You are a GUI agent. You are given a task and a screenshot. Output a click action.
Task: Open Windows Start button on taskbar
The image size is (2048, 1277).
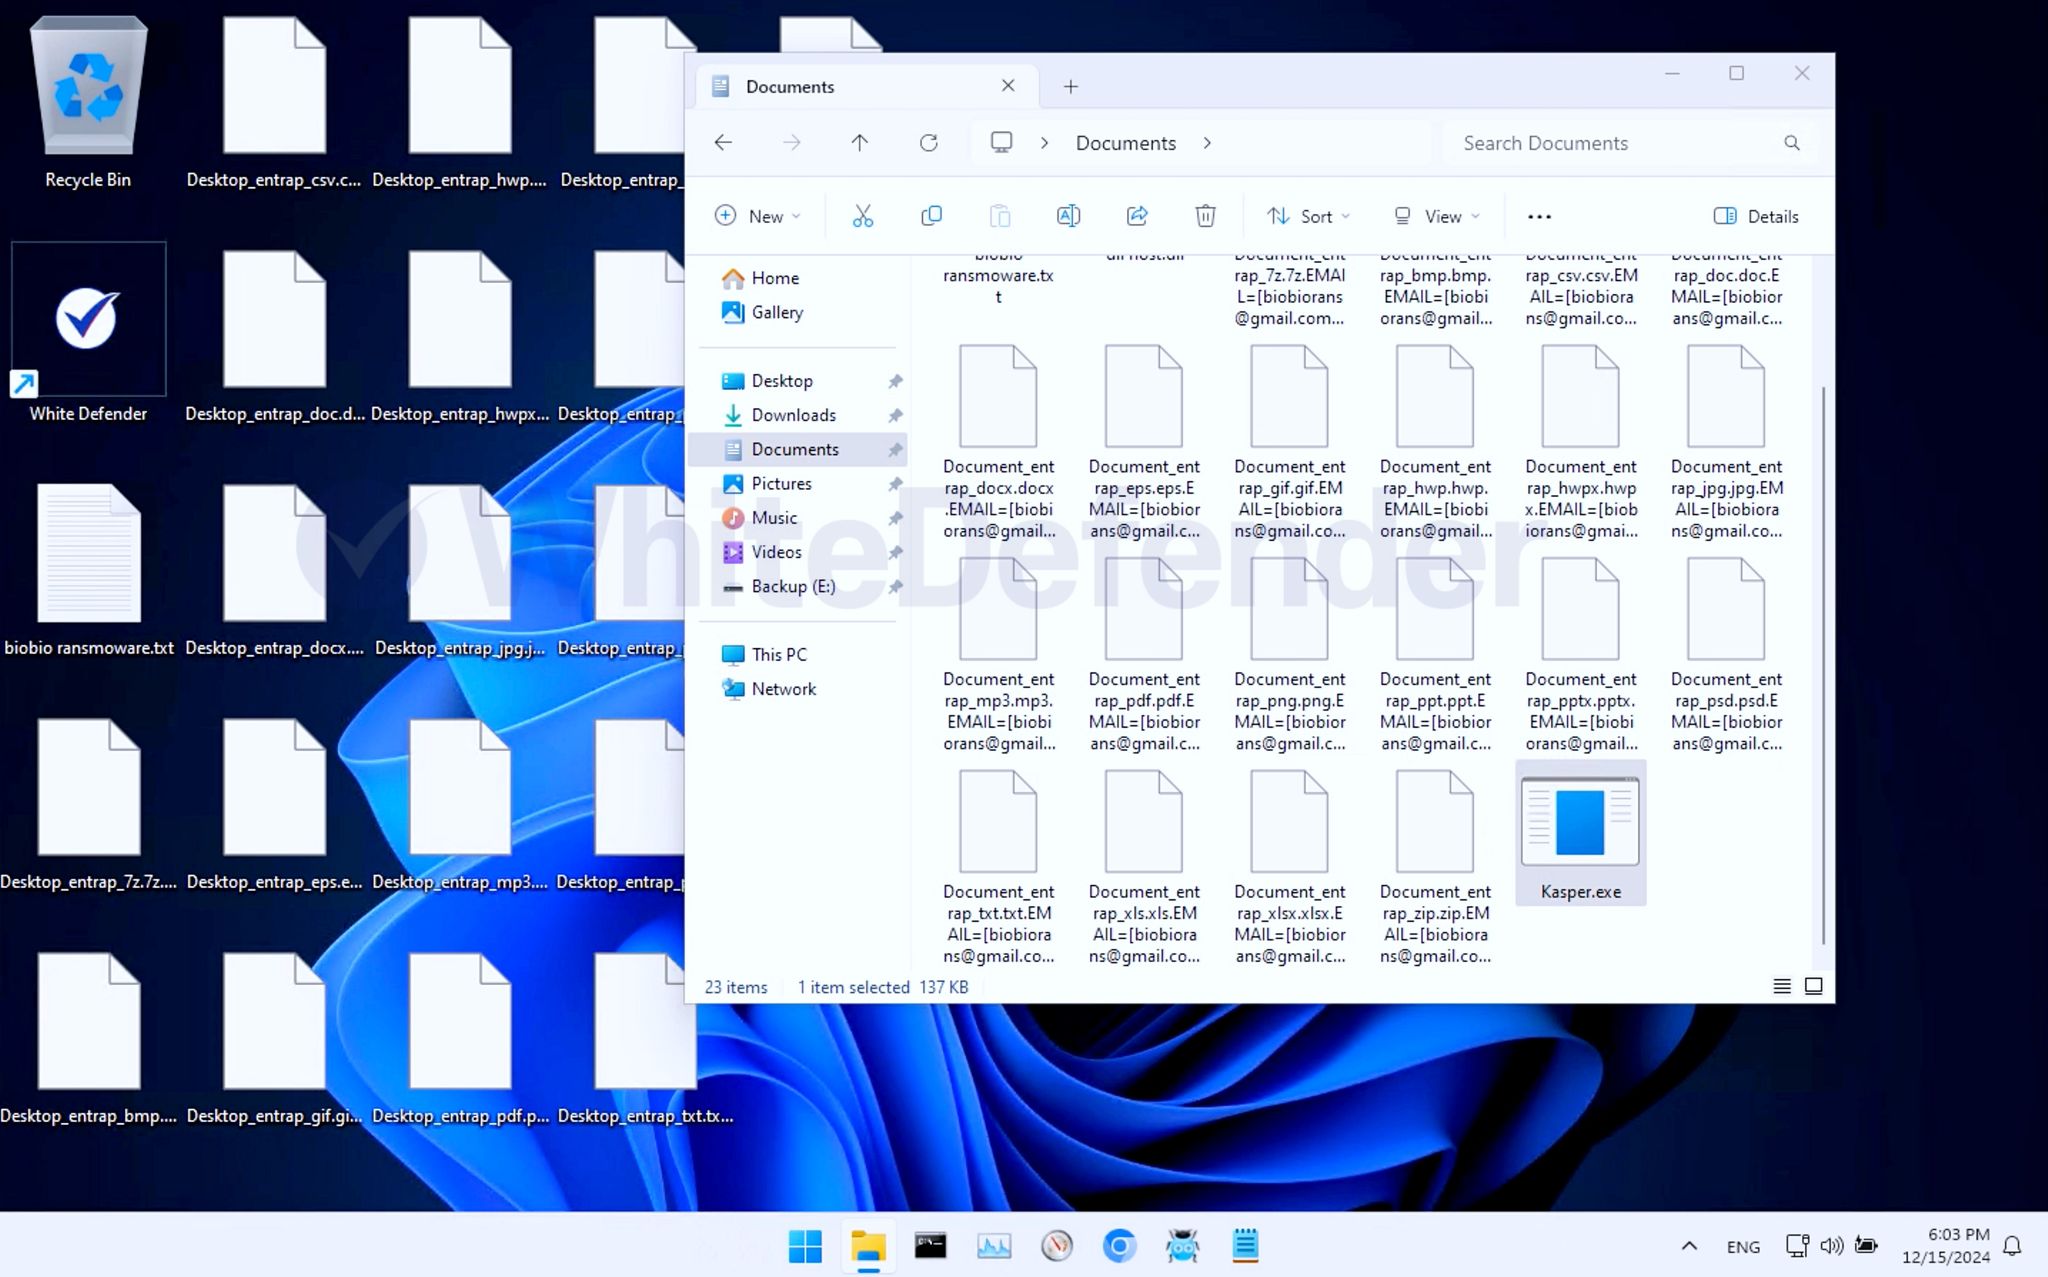click(805, 1246)
